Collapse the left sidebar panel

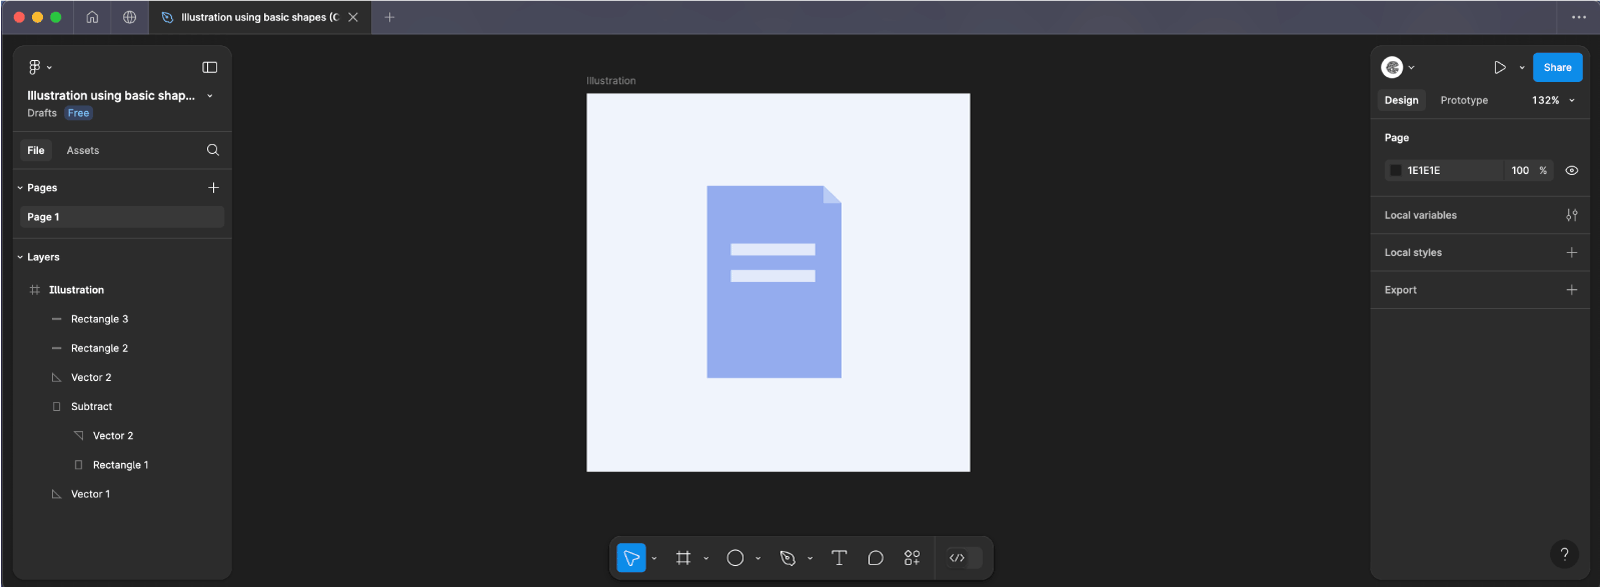coord(210,67)
